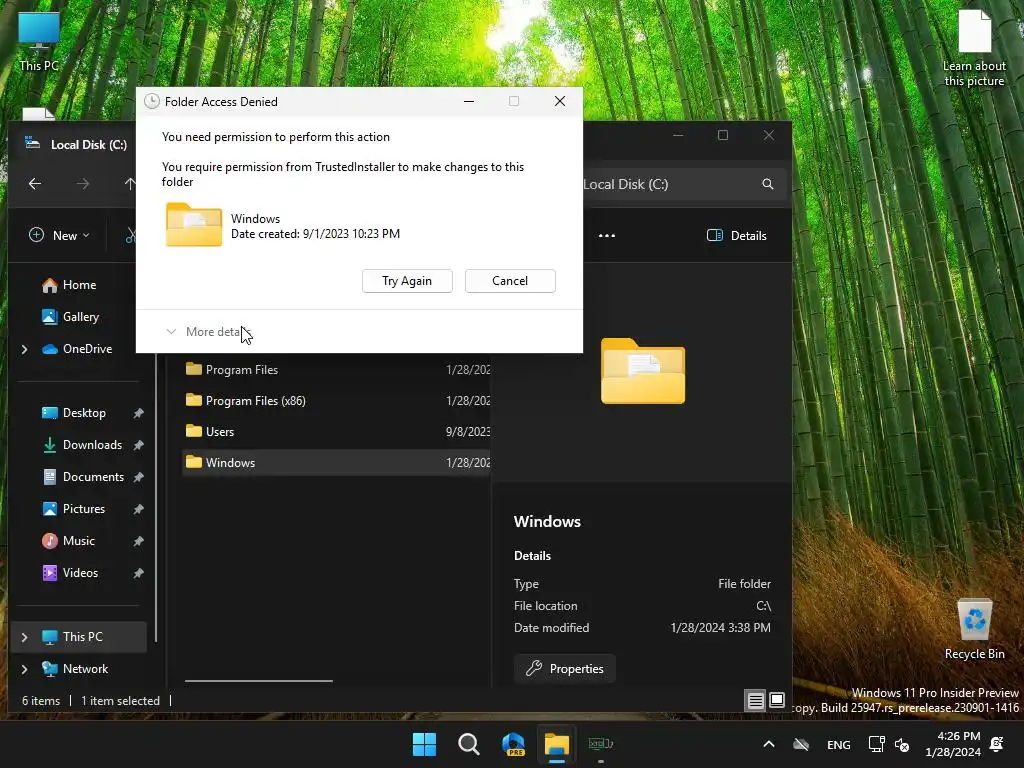This screenshot has width=1024, height=768.
Task: Open the pinned Documents folder
Action: 83,477
